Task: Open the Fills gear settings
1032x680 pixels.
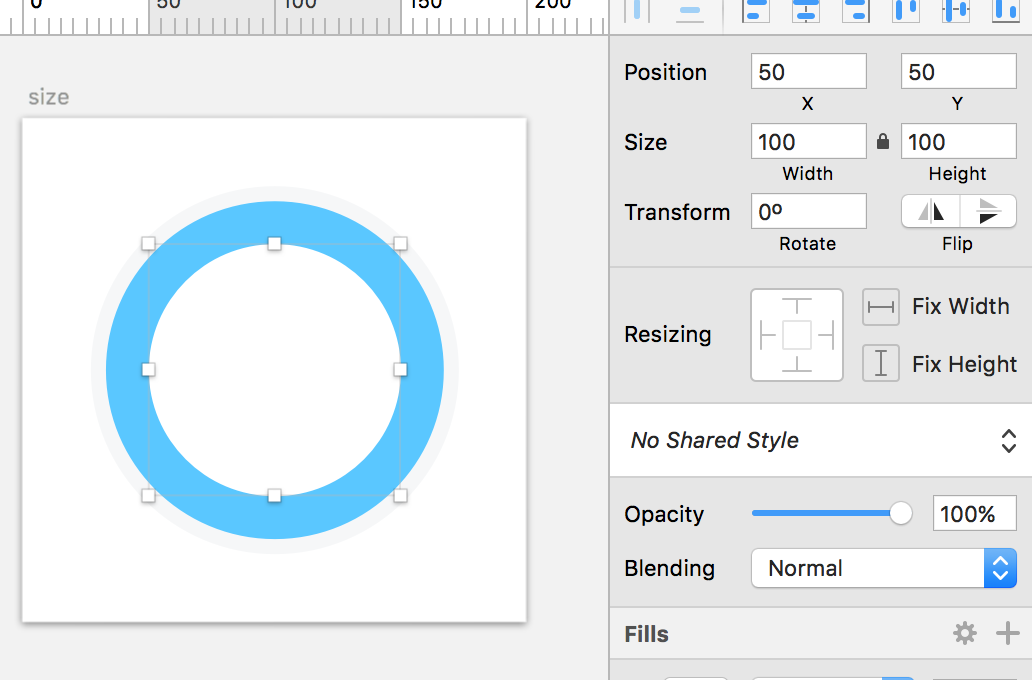Action: click(x=964, y=633)
